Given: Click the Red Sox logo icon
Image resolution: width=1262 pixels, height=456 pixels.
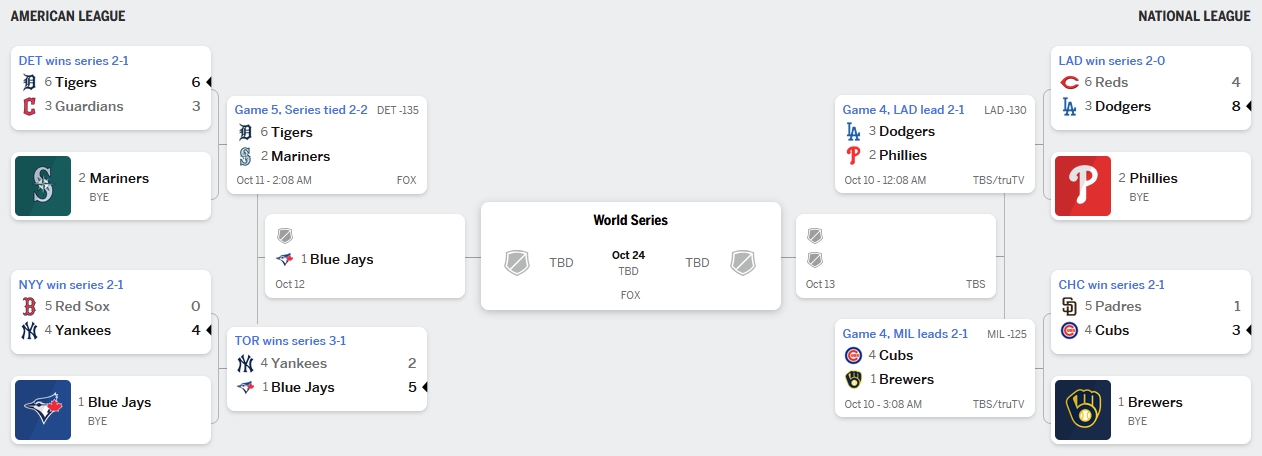Looking at the screenshot, I should [x=28, y=306].
